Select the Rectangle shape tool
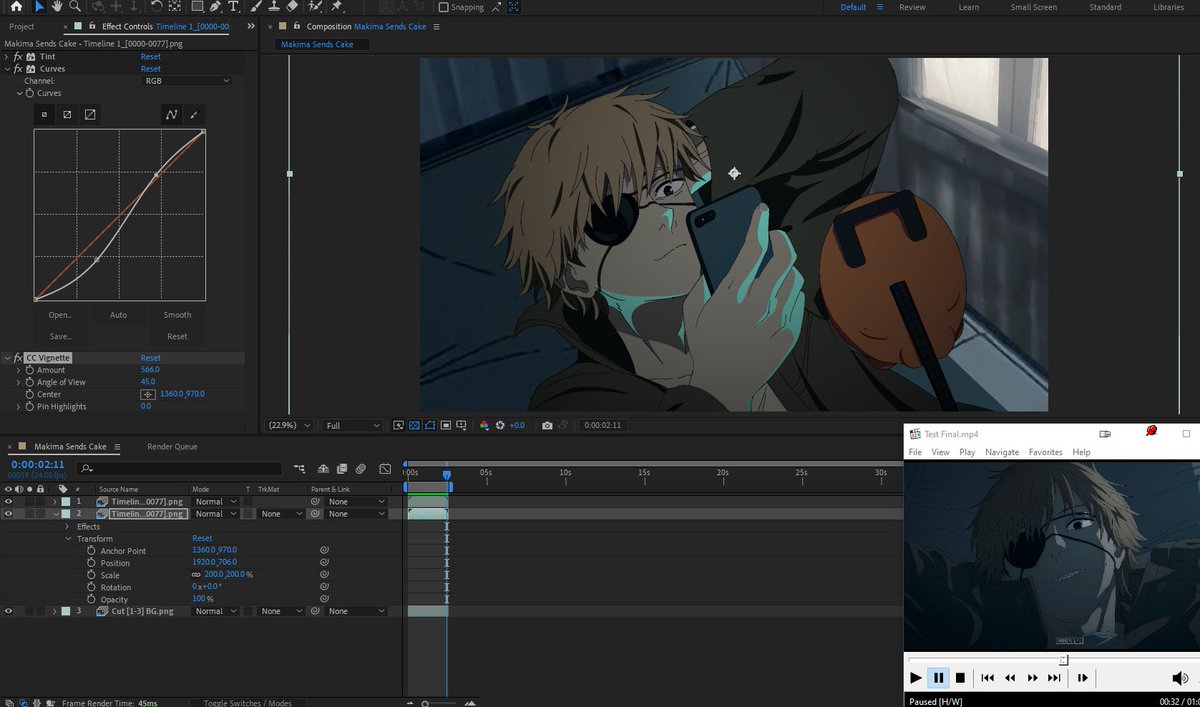The image size is (1200, 707). coord(198,6)
